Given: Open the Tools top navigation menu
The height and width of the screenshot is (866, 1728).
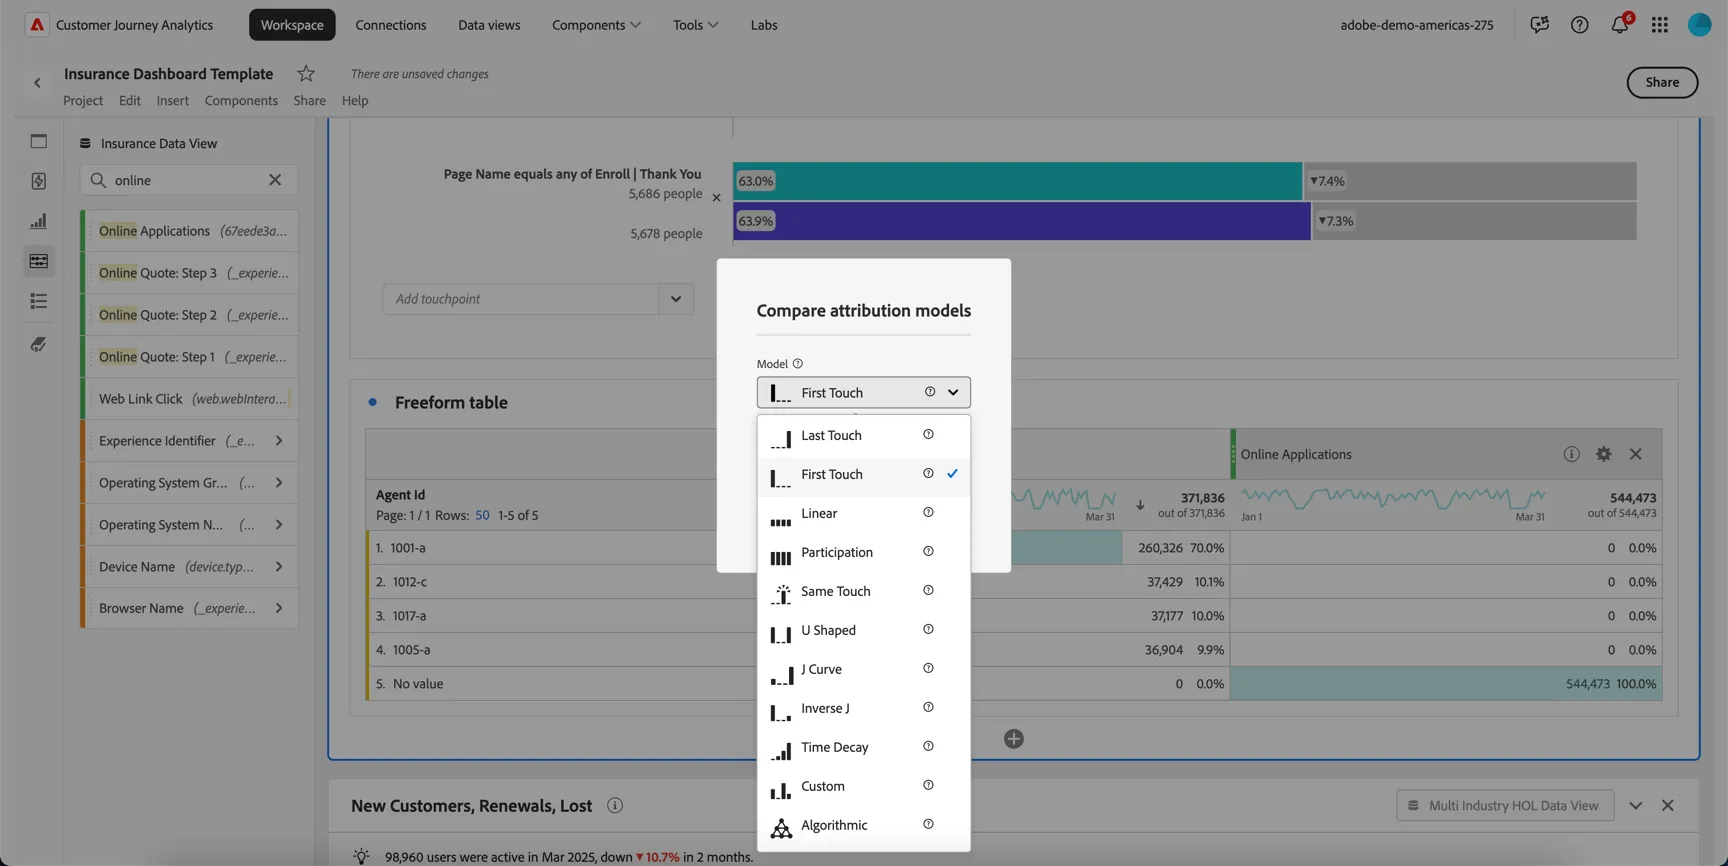Looking at the screenshot, I should (x=695, y=25).
